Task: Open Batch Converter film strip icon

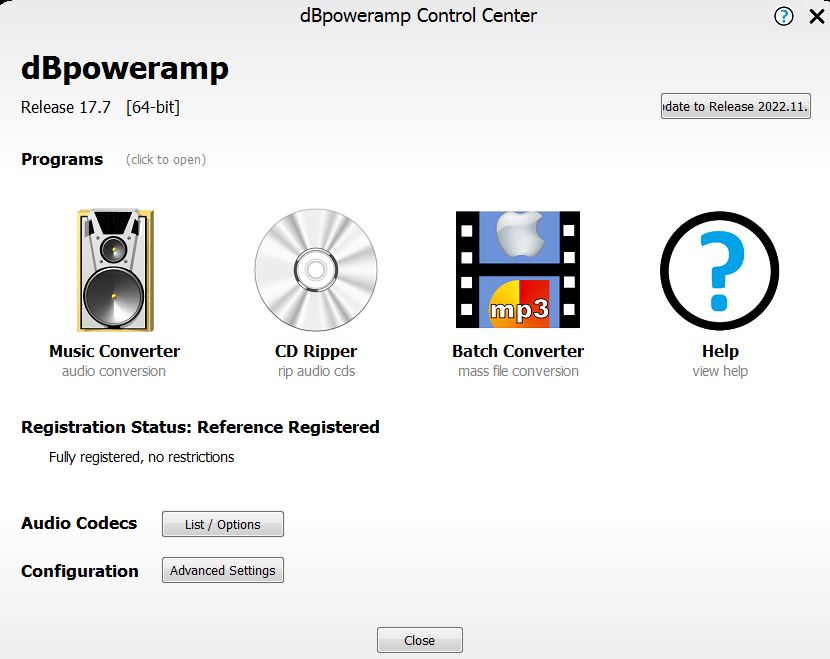Action: (x=518, y=269)
